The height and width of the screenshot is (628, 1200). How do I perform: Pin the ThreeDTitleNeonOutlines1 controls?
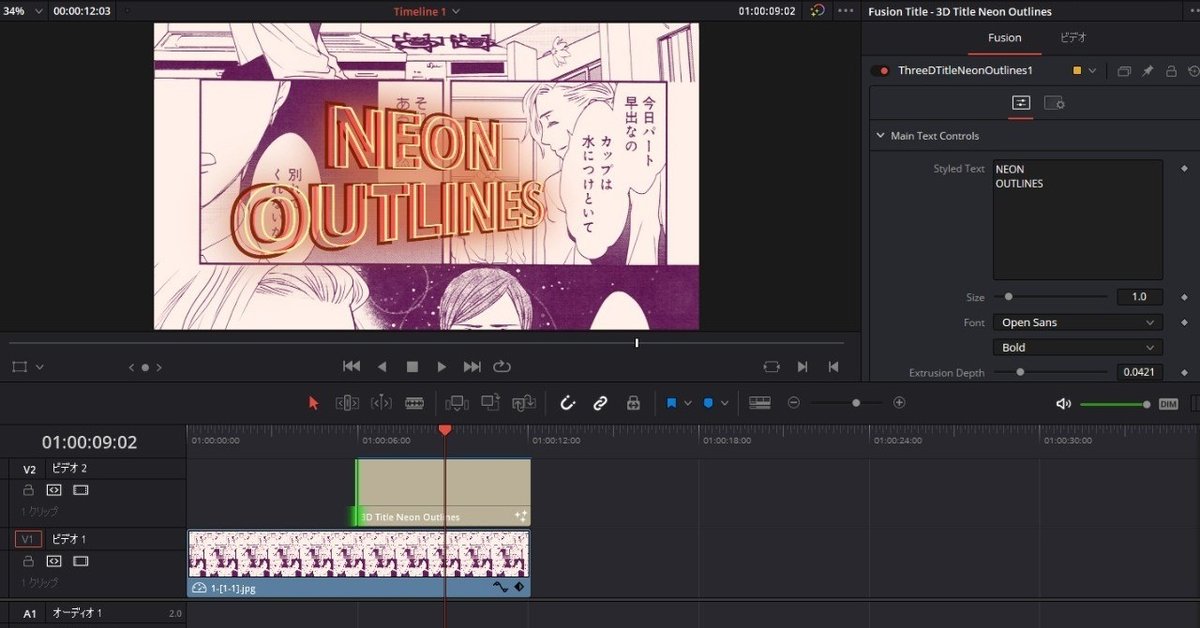1148,71
